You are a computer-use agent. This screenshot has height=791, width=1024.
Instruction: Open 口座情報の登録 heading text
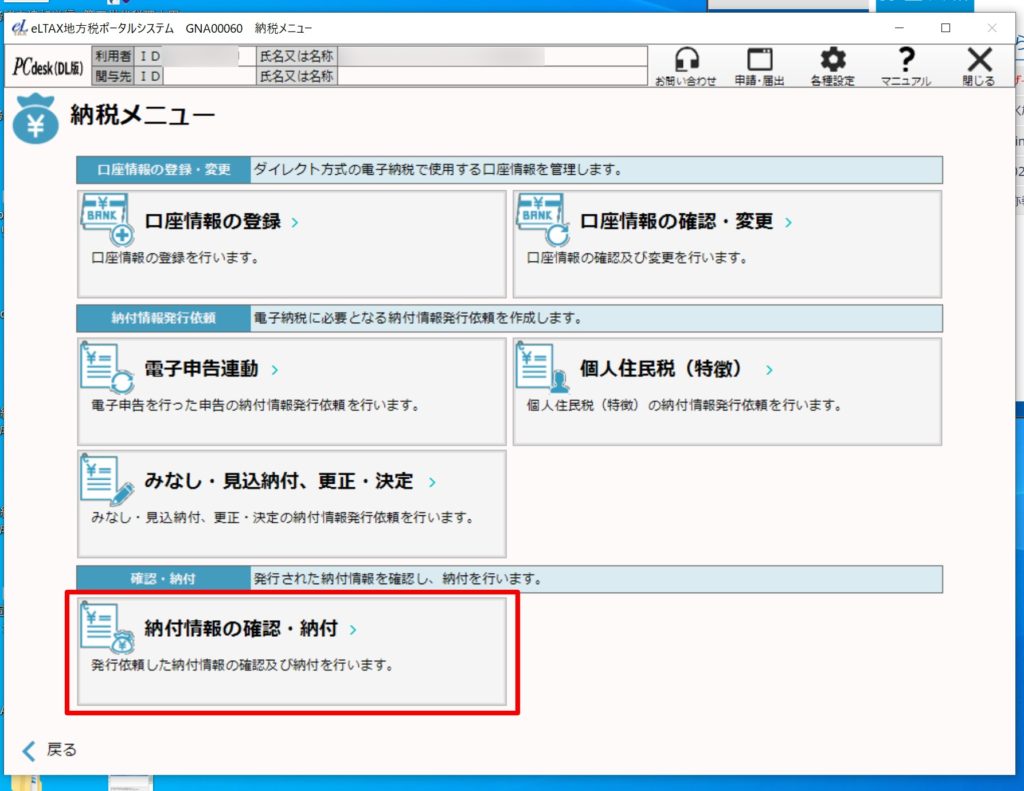tap(212, 222)
